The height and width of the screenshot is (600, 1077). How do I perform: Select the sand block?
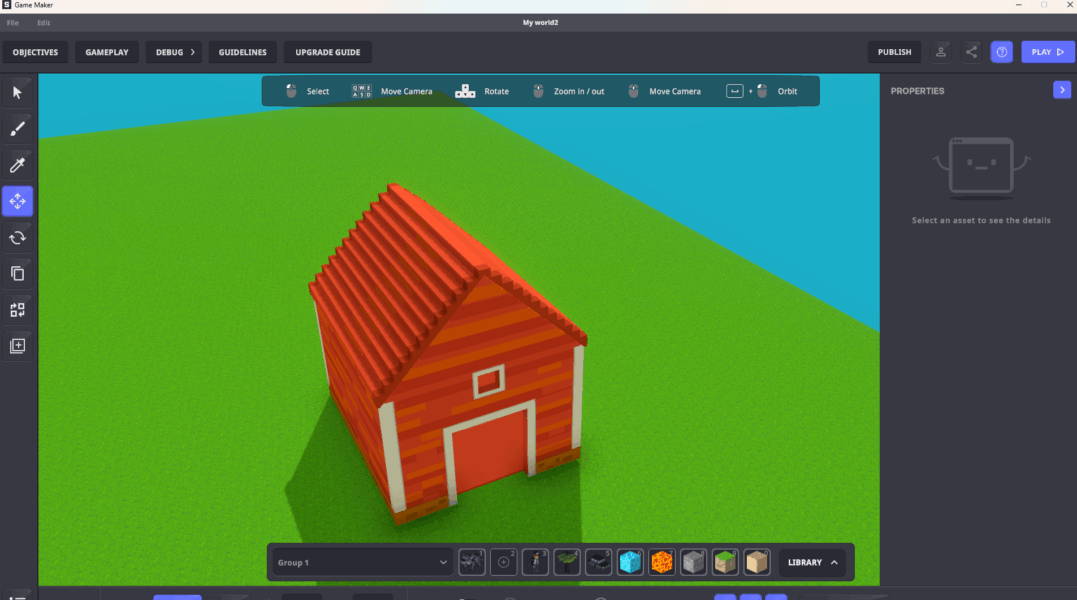click(756, 562)
